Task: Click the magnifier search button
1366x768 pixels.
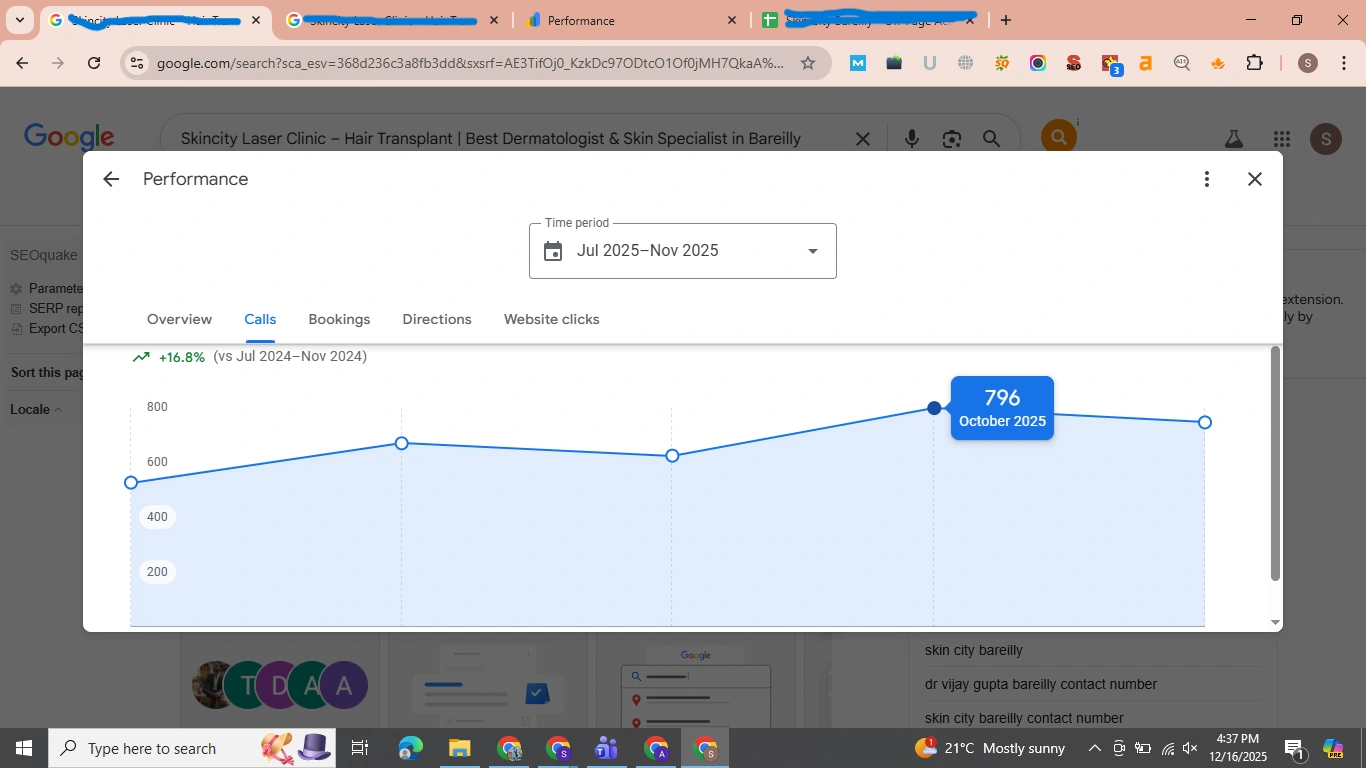Action: (x=991, y=139)
